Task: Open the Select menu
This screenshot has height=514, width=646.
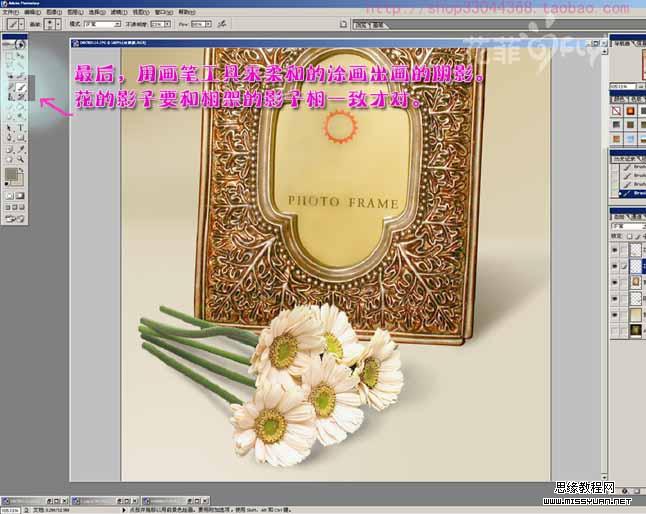Action: (x=97, y=12)
